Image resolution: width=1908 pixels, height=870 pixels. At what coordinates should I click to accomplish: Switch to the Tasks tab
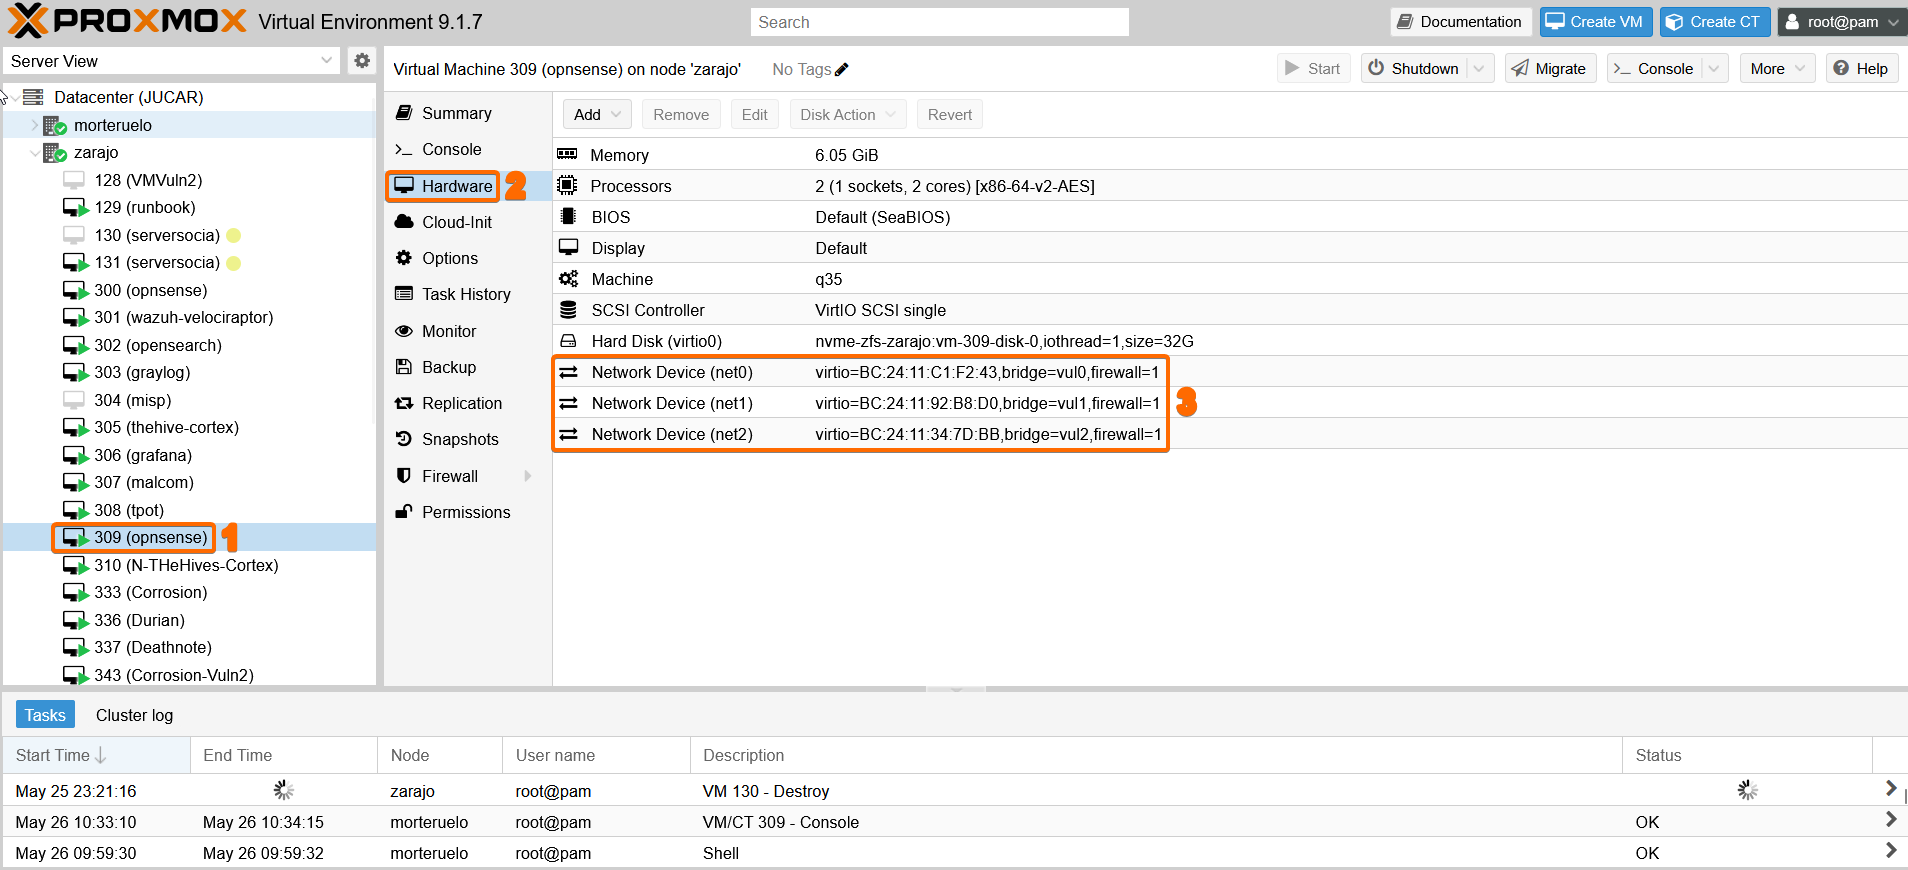(45, 715)
